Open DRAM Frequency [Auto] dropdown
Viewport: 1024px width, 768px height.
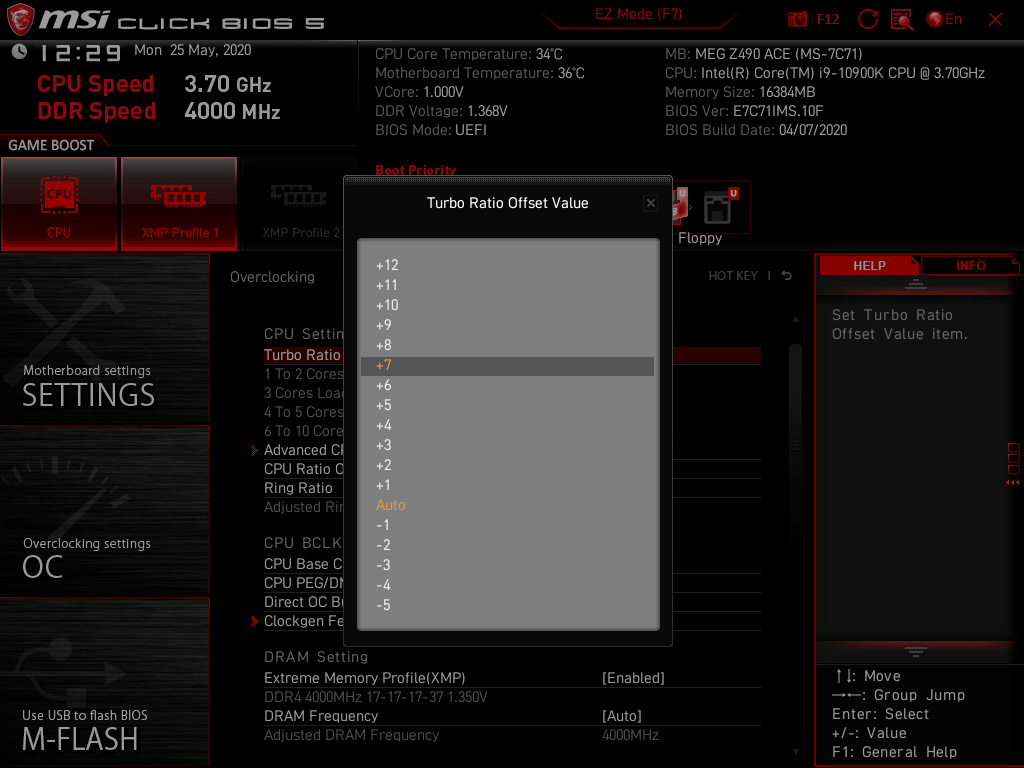point(622,716)
